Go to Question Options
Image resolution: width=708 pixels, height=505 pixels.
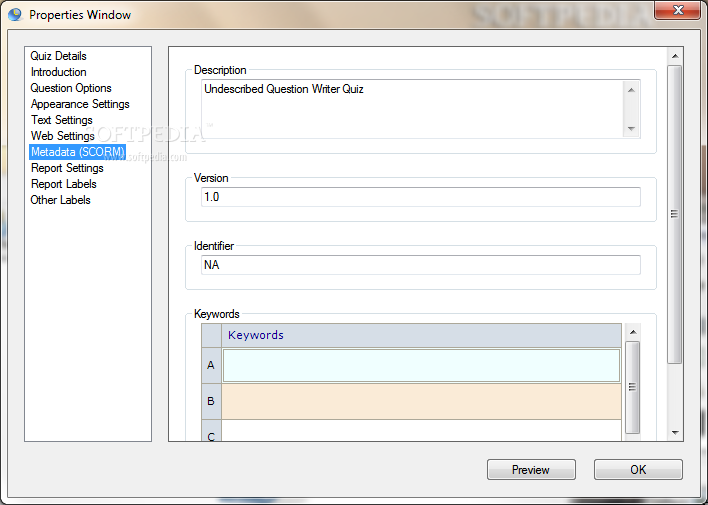tap(71, 88)
